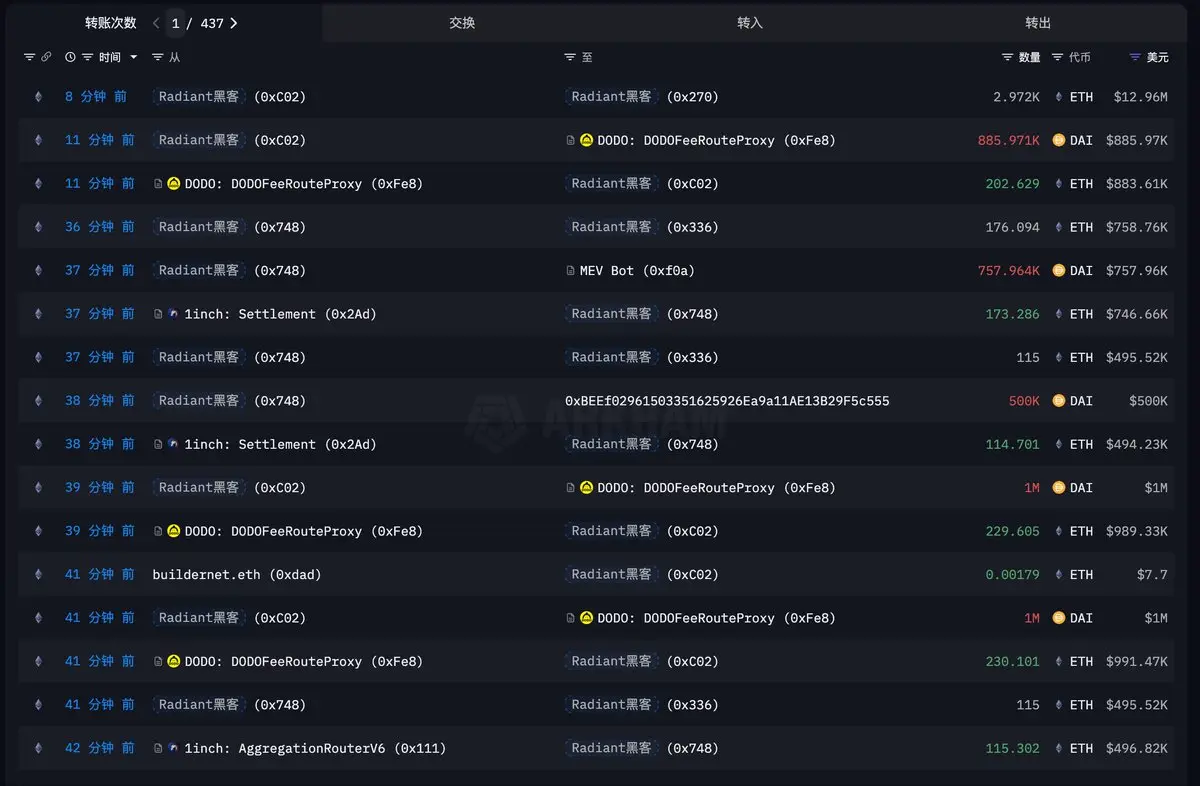Open filter icon next to 至 column

(x=570, y=58)
